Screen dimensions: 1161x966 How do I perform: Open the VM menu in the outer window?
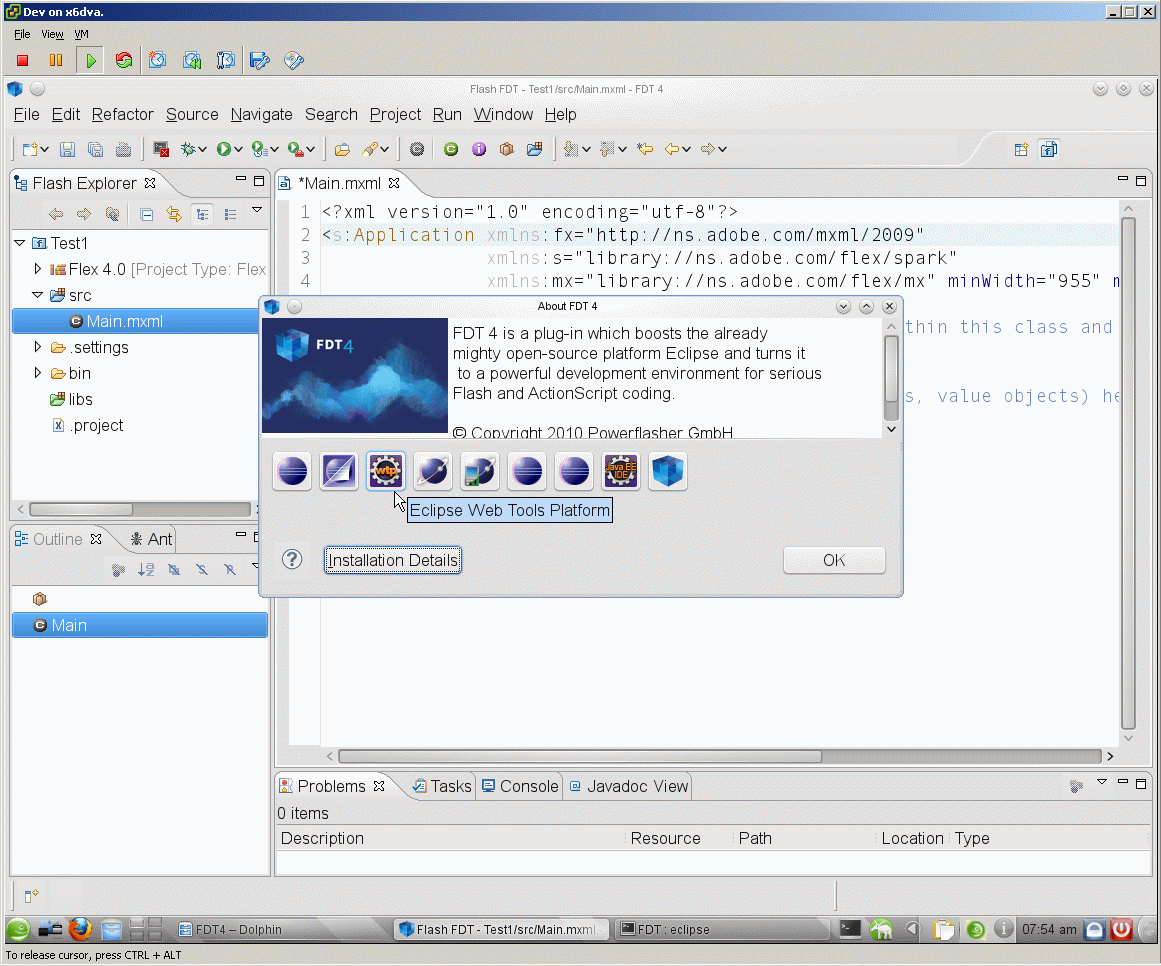(81, 34)
